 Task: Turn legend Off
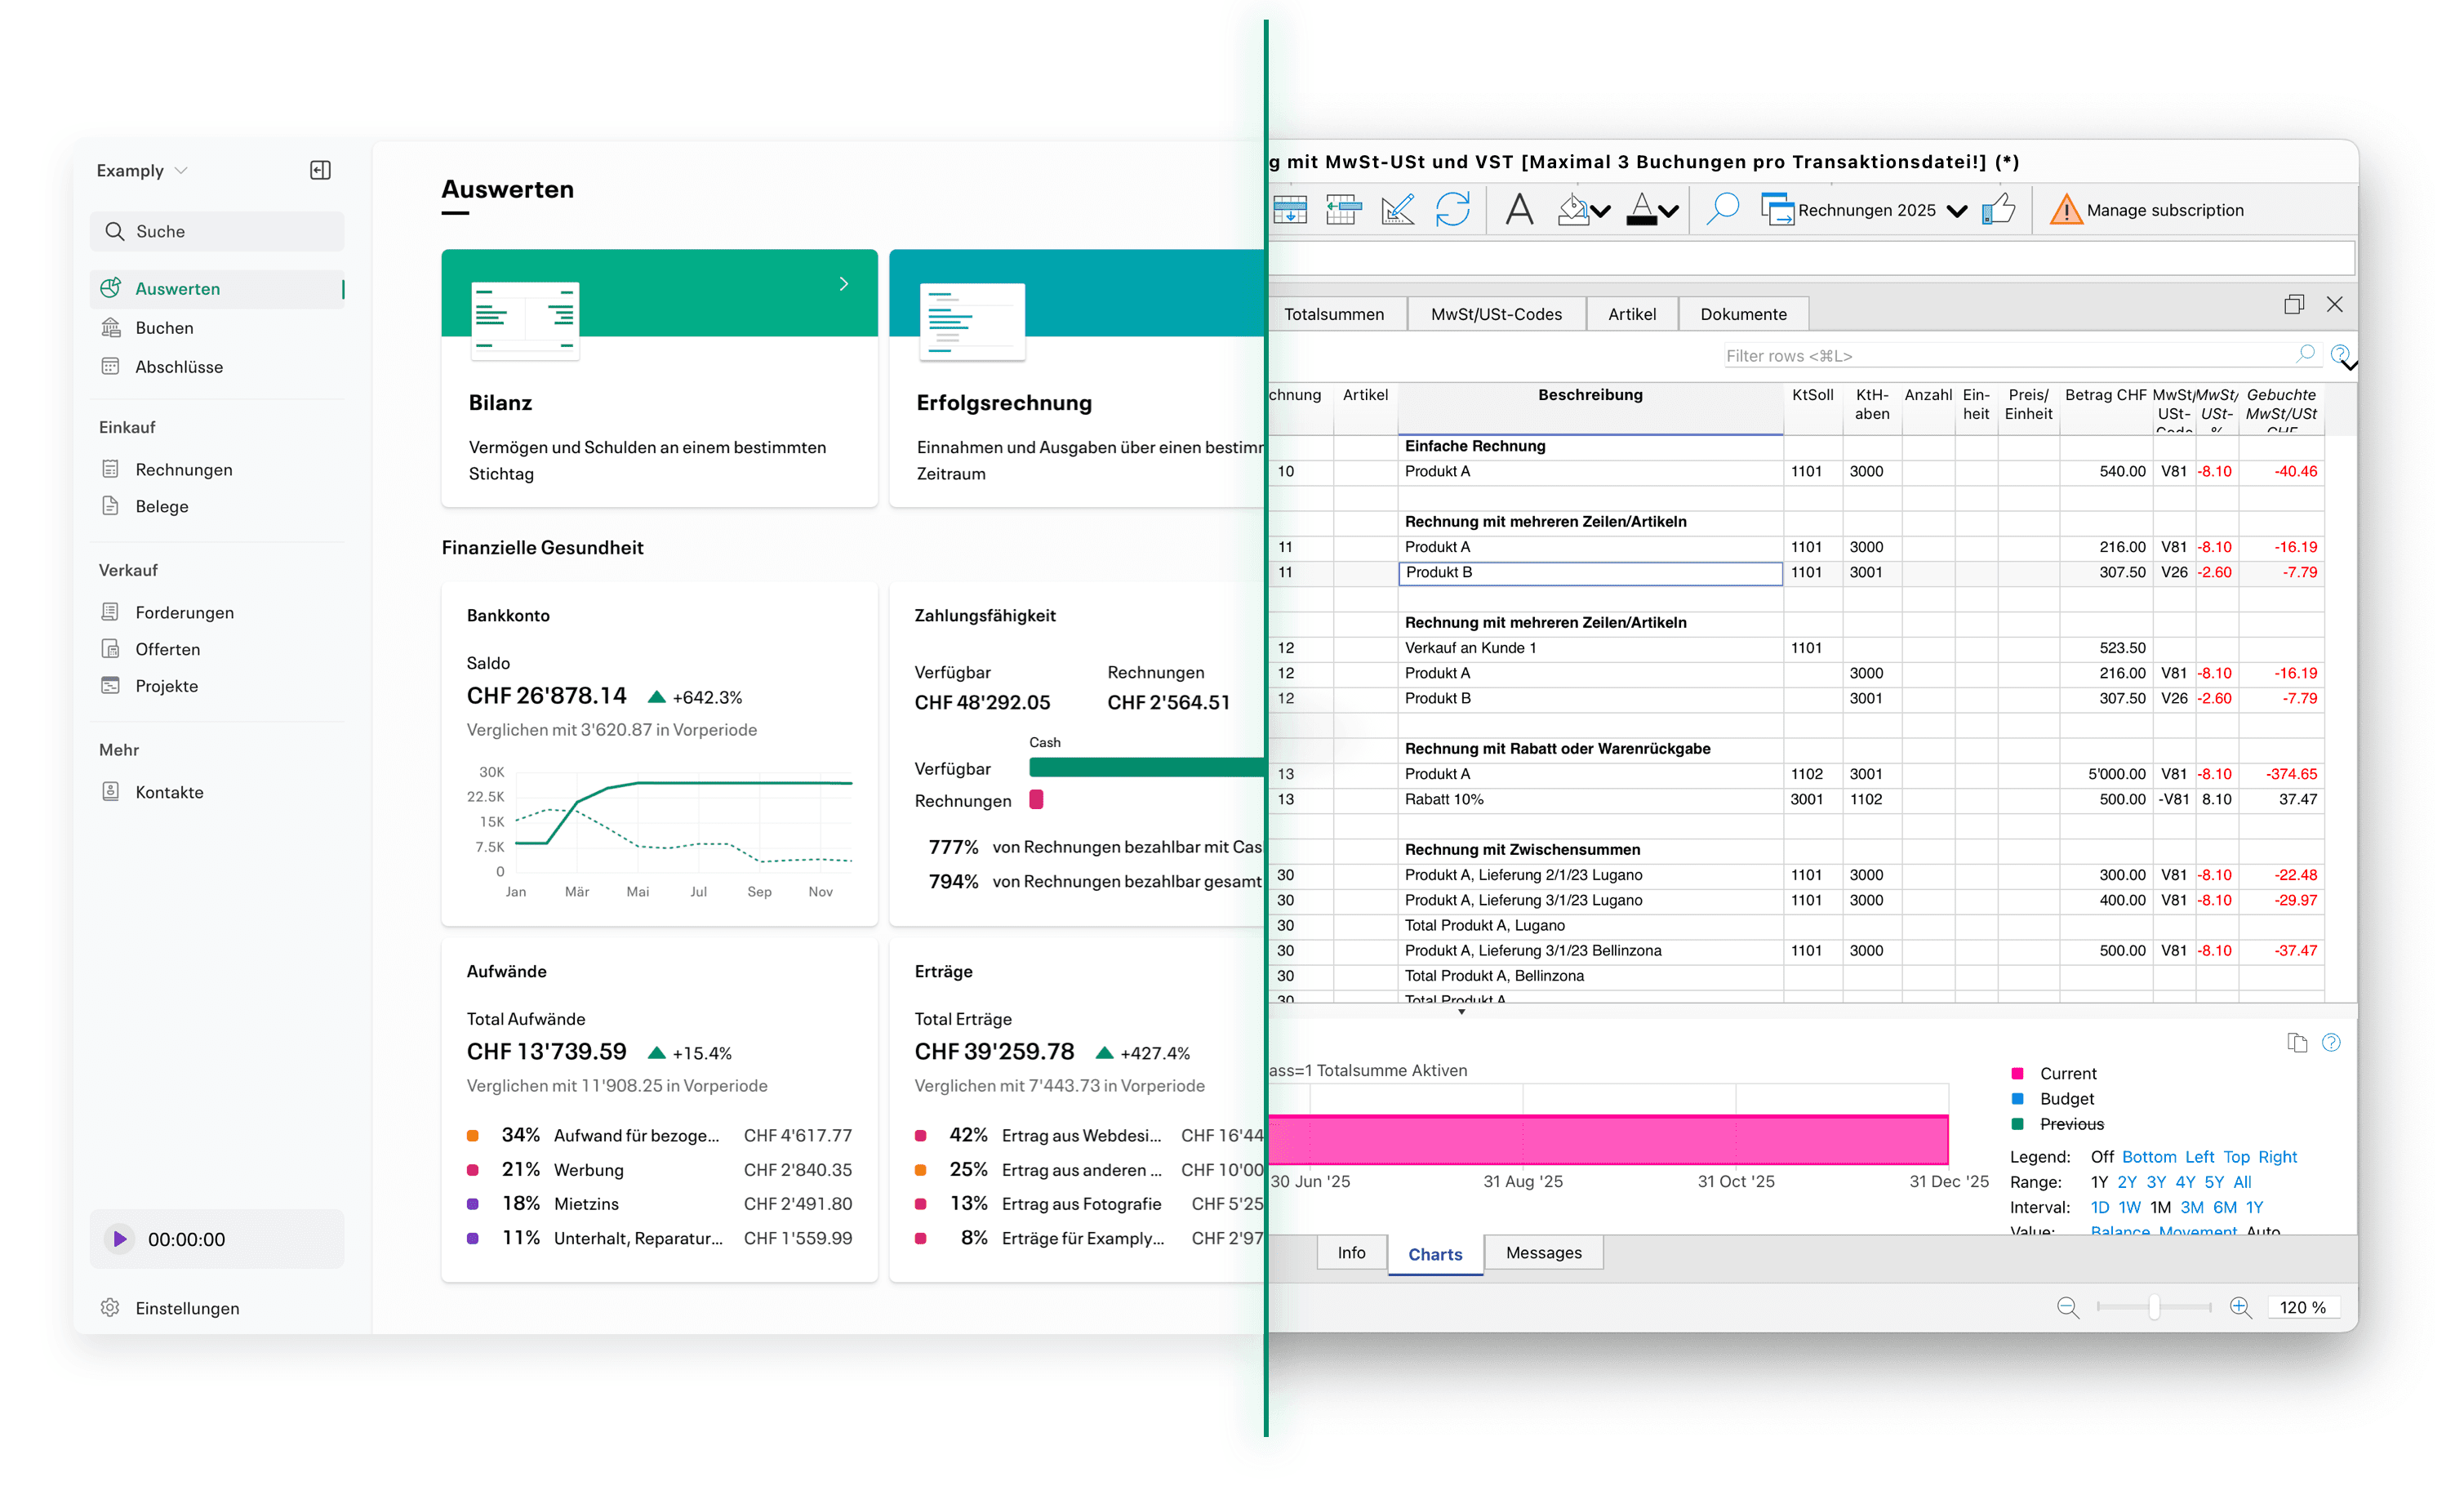coord(2101,1157)
